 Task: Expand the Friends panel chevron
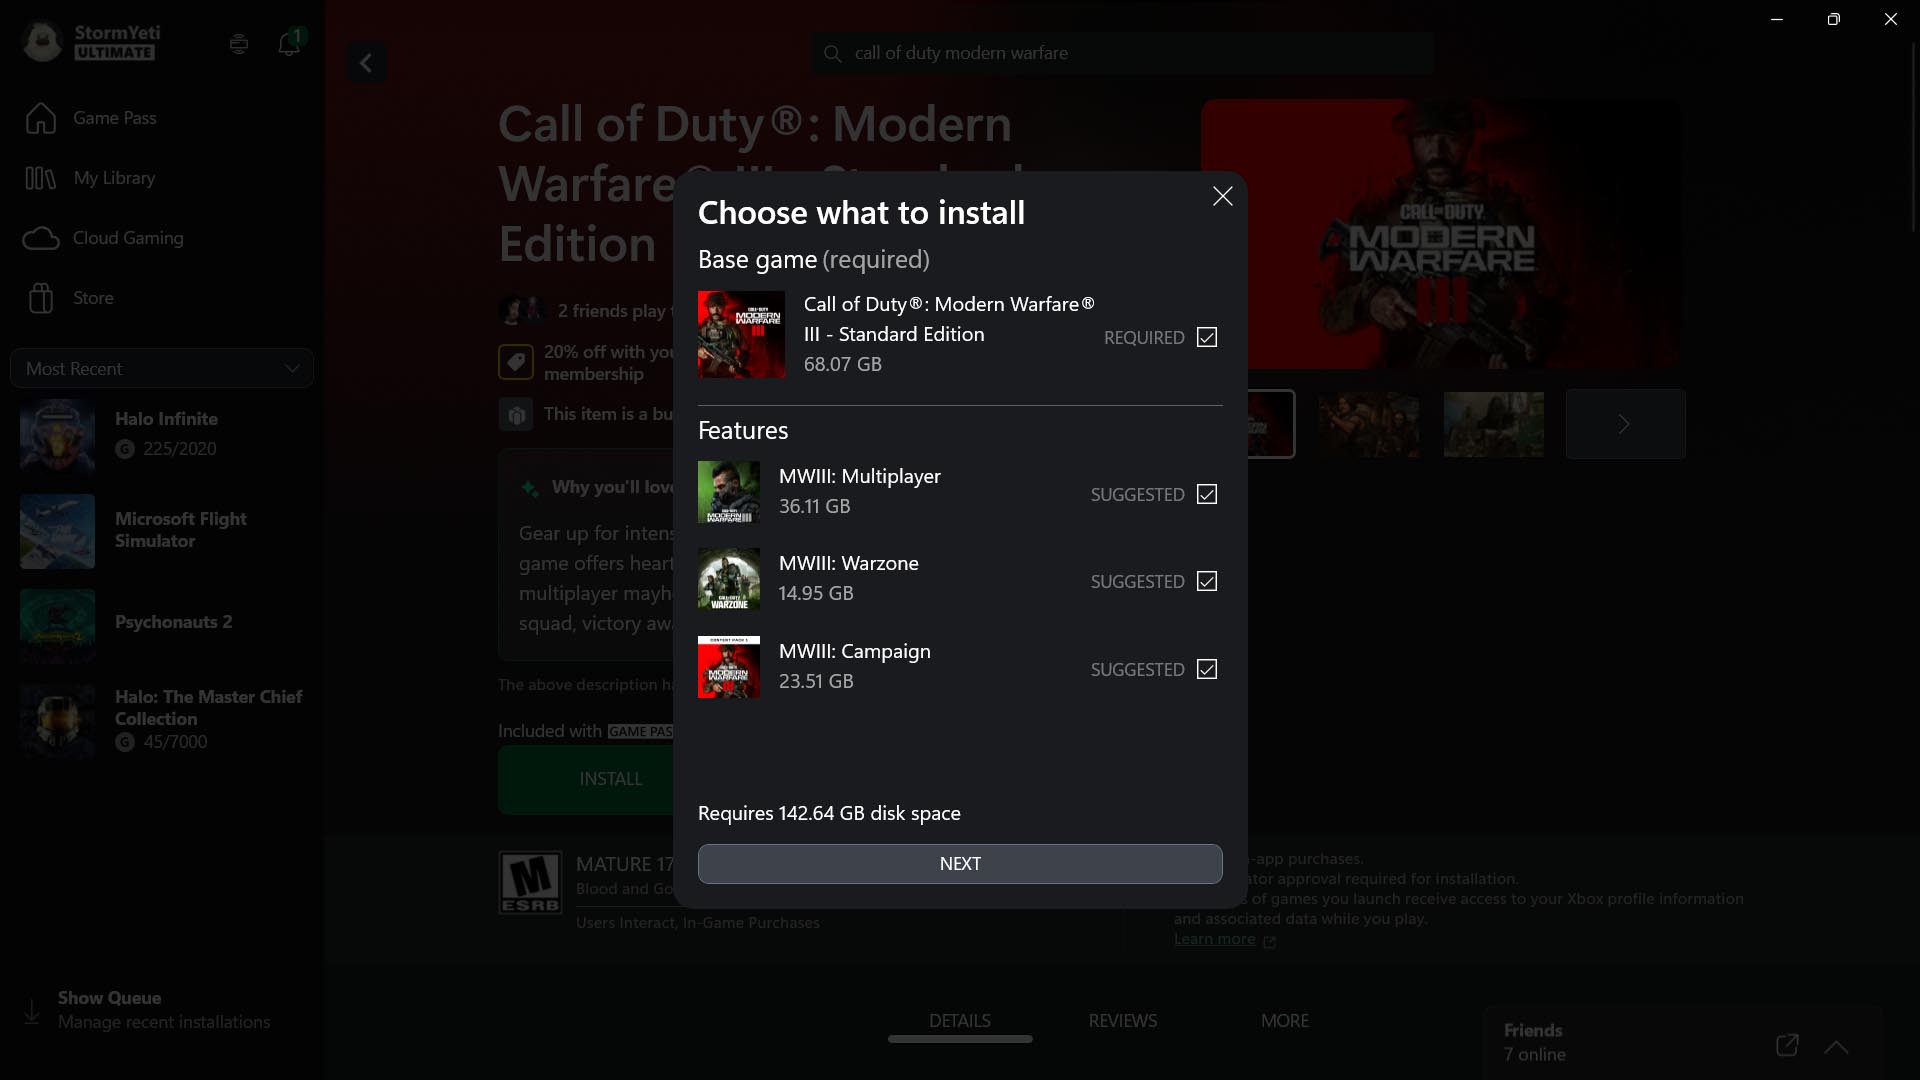click(x=1836, y=1048)
